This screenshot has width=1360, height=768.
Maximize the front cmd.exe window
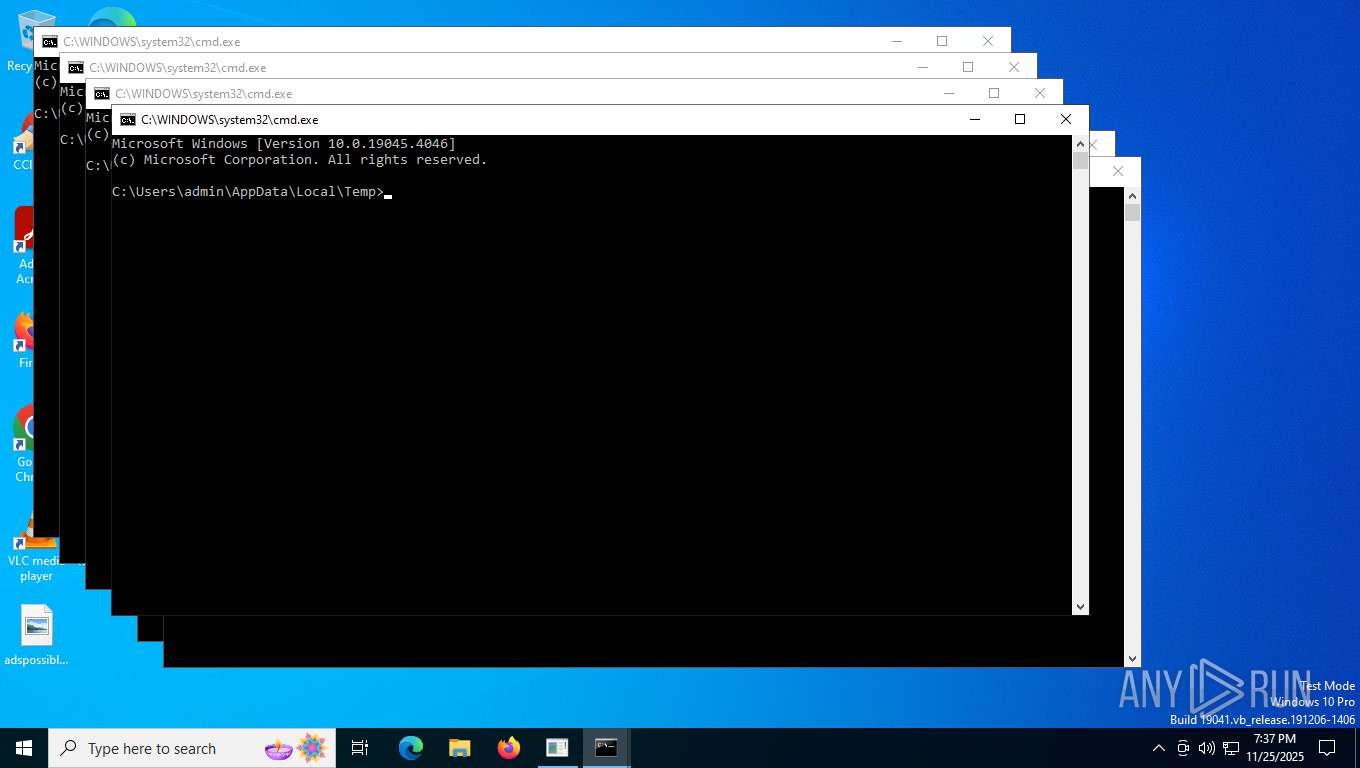tap(1020, 120)
